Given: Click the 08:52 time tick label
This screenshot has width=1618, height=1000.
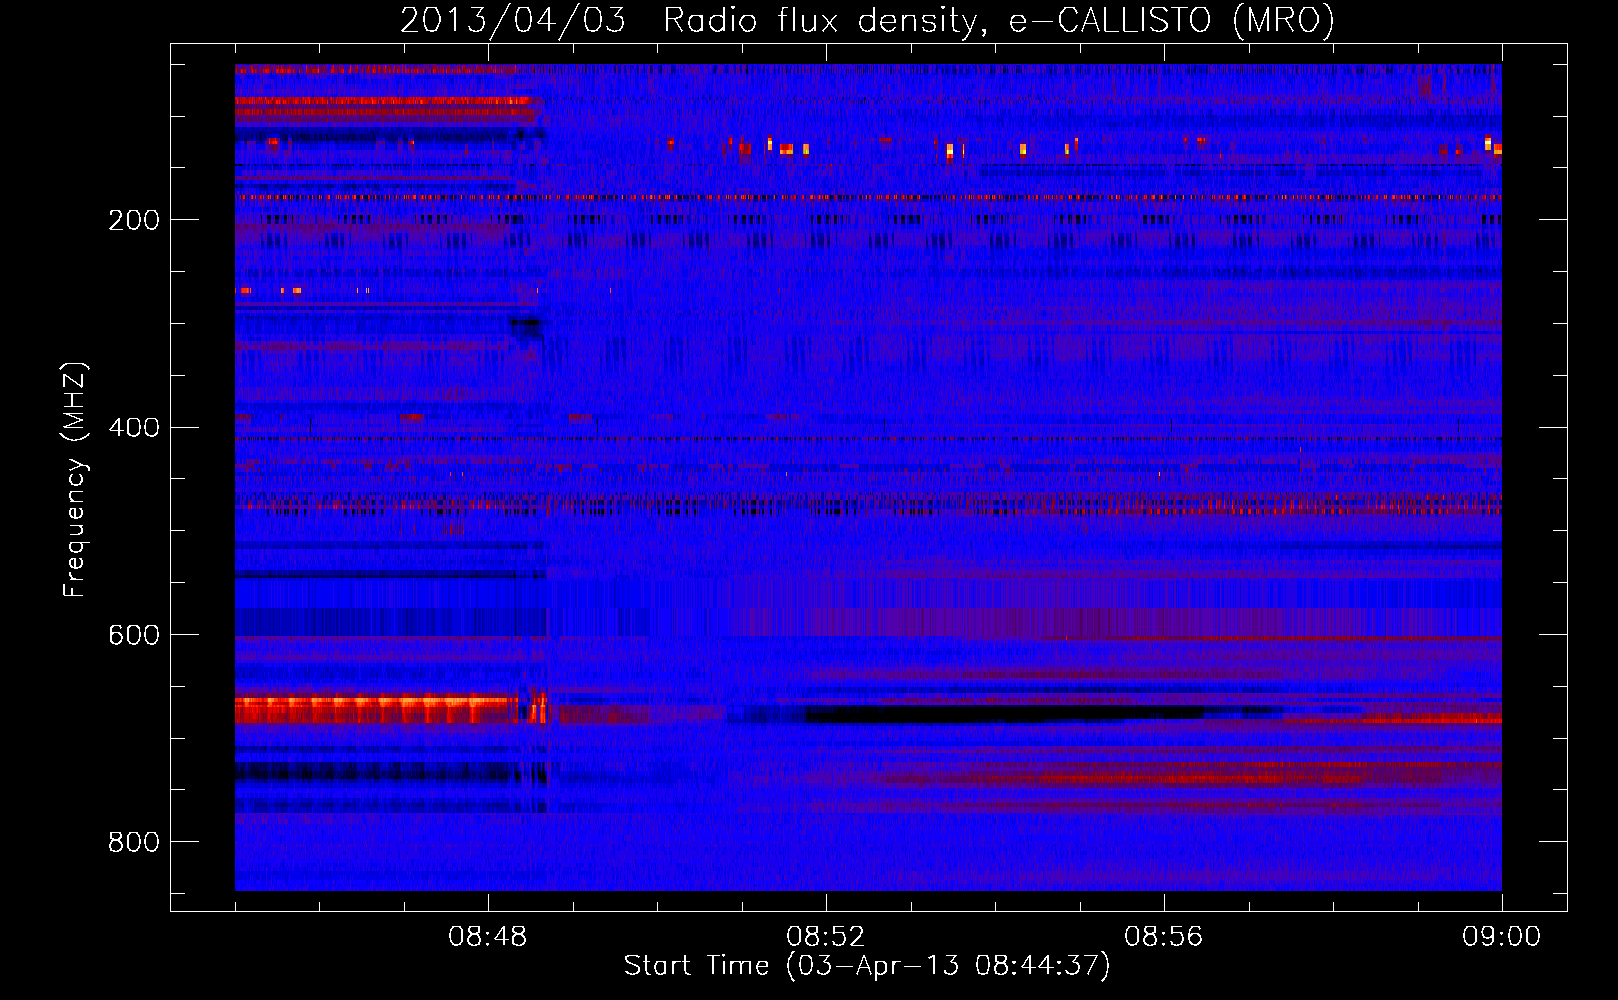Looking at the screenshot, I should [826, 937].
